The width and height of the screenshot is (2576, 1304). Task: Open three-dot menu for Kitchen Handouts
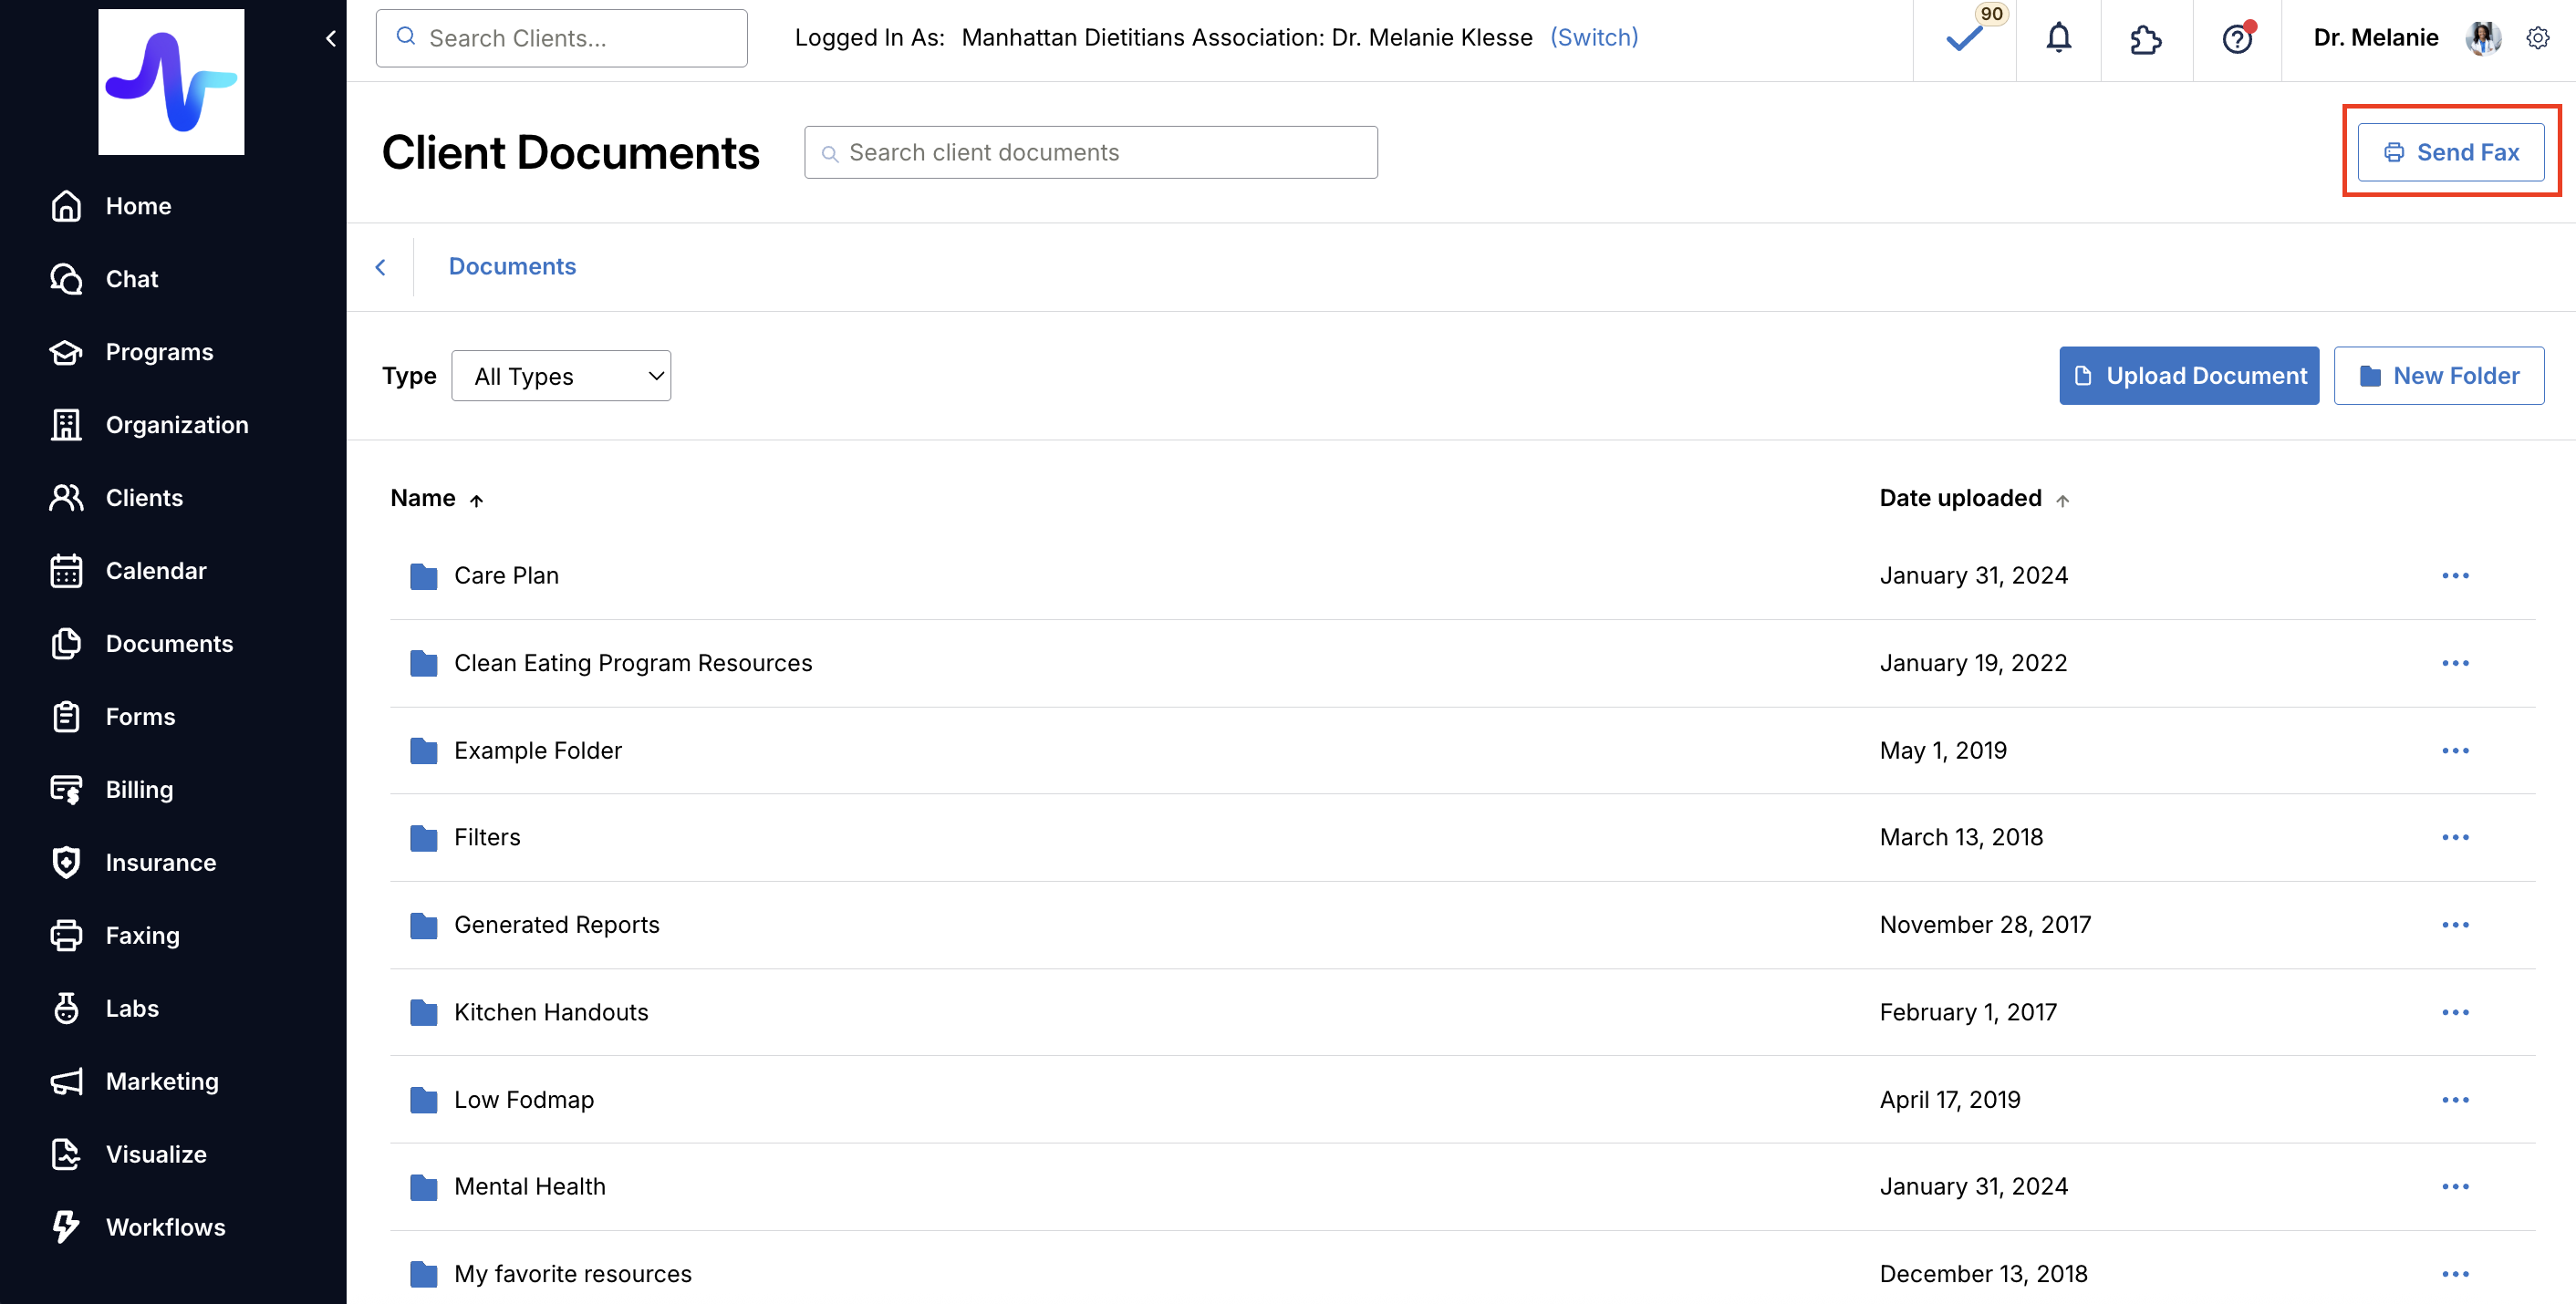(2455, 1012)
